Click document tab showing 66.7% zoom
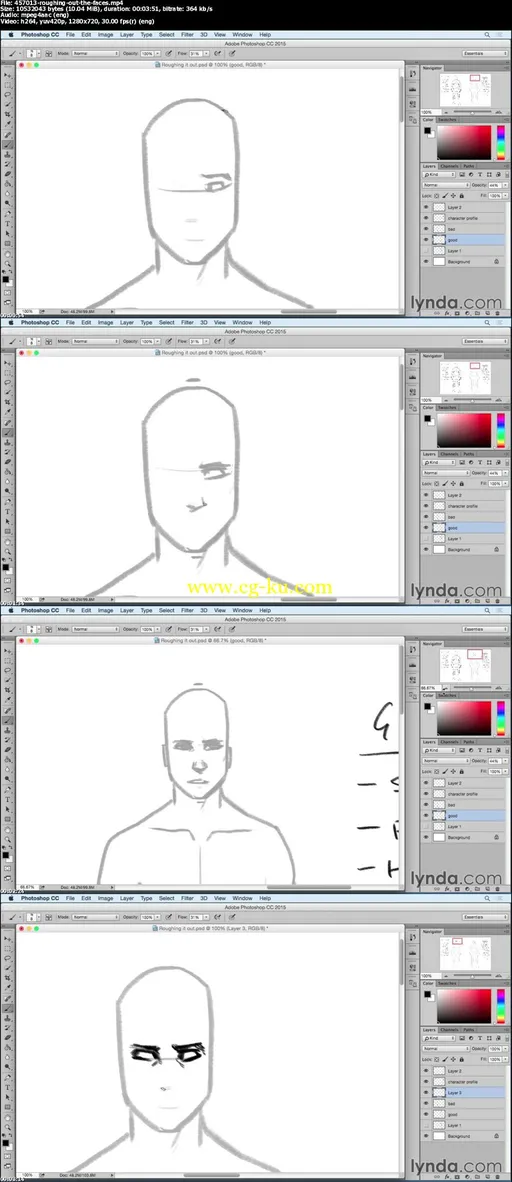The image size is (512, 1182). [x=210, y=640]
